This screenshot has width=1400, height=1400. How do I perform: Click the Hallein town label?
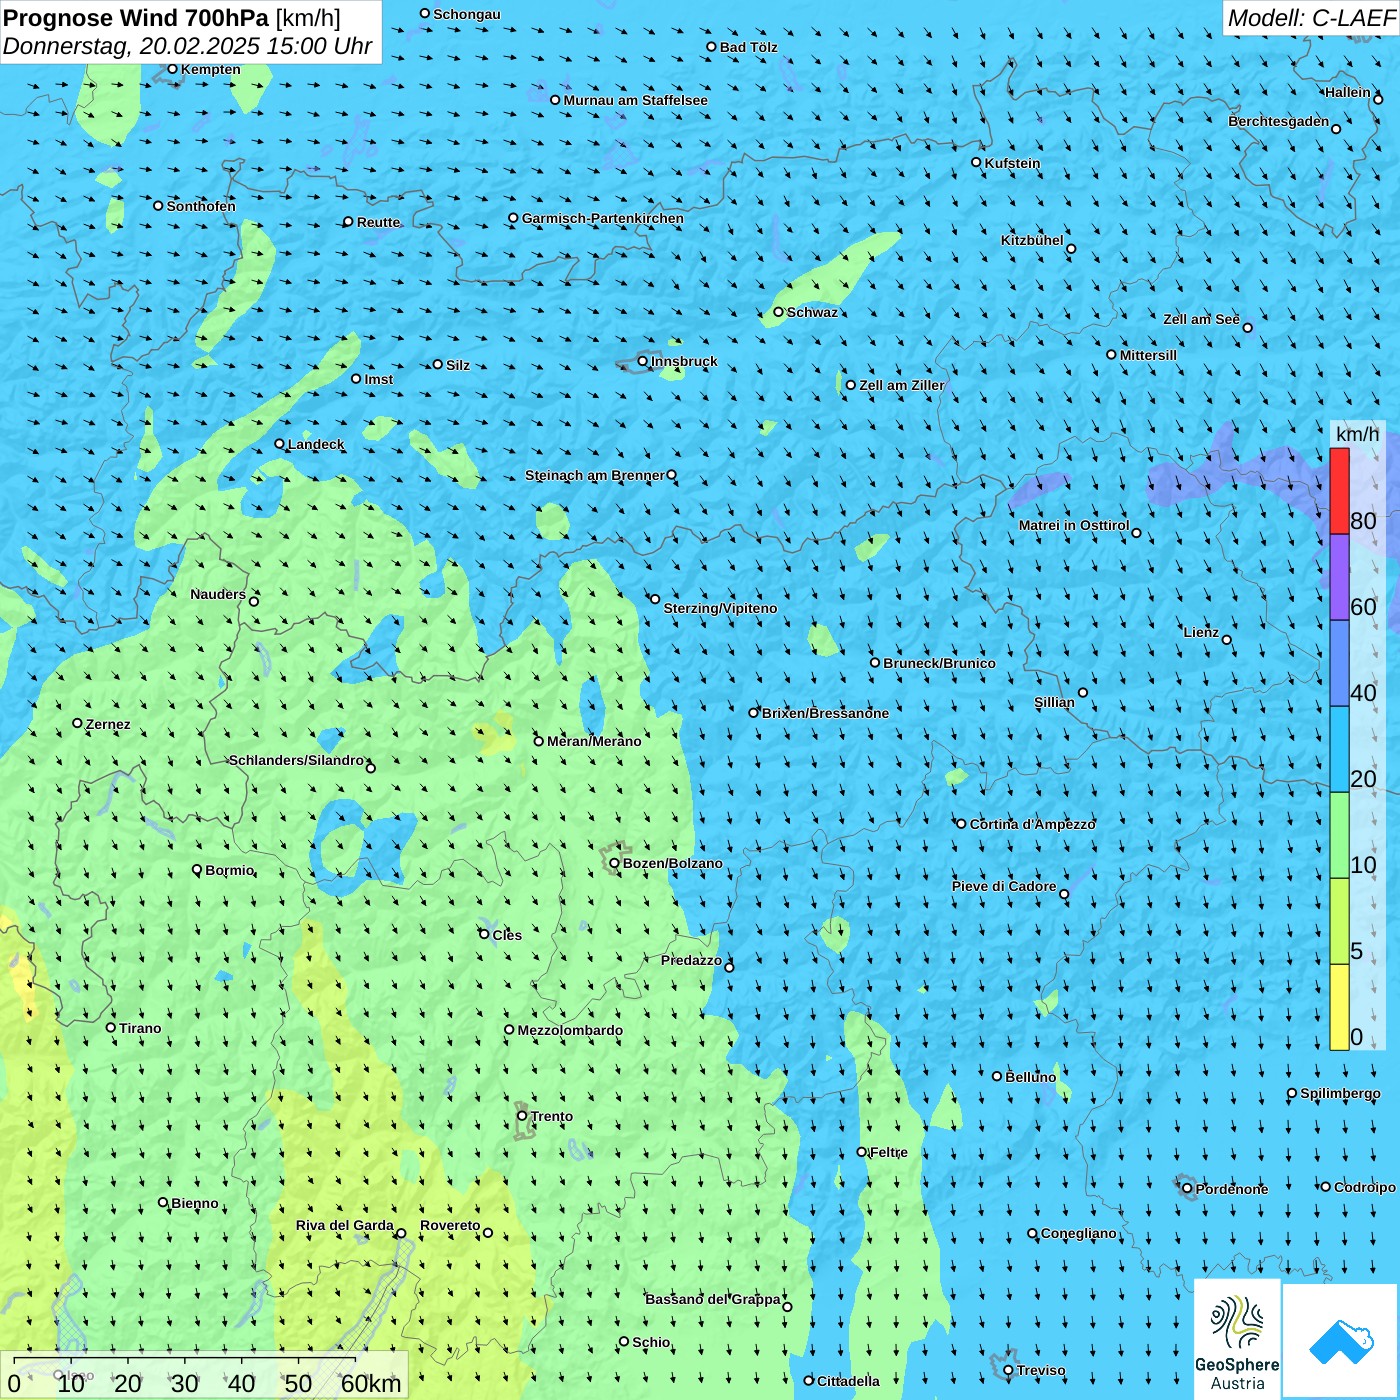pos(1348,92)
